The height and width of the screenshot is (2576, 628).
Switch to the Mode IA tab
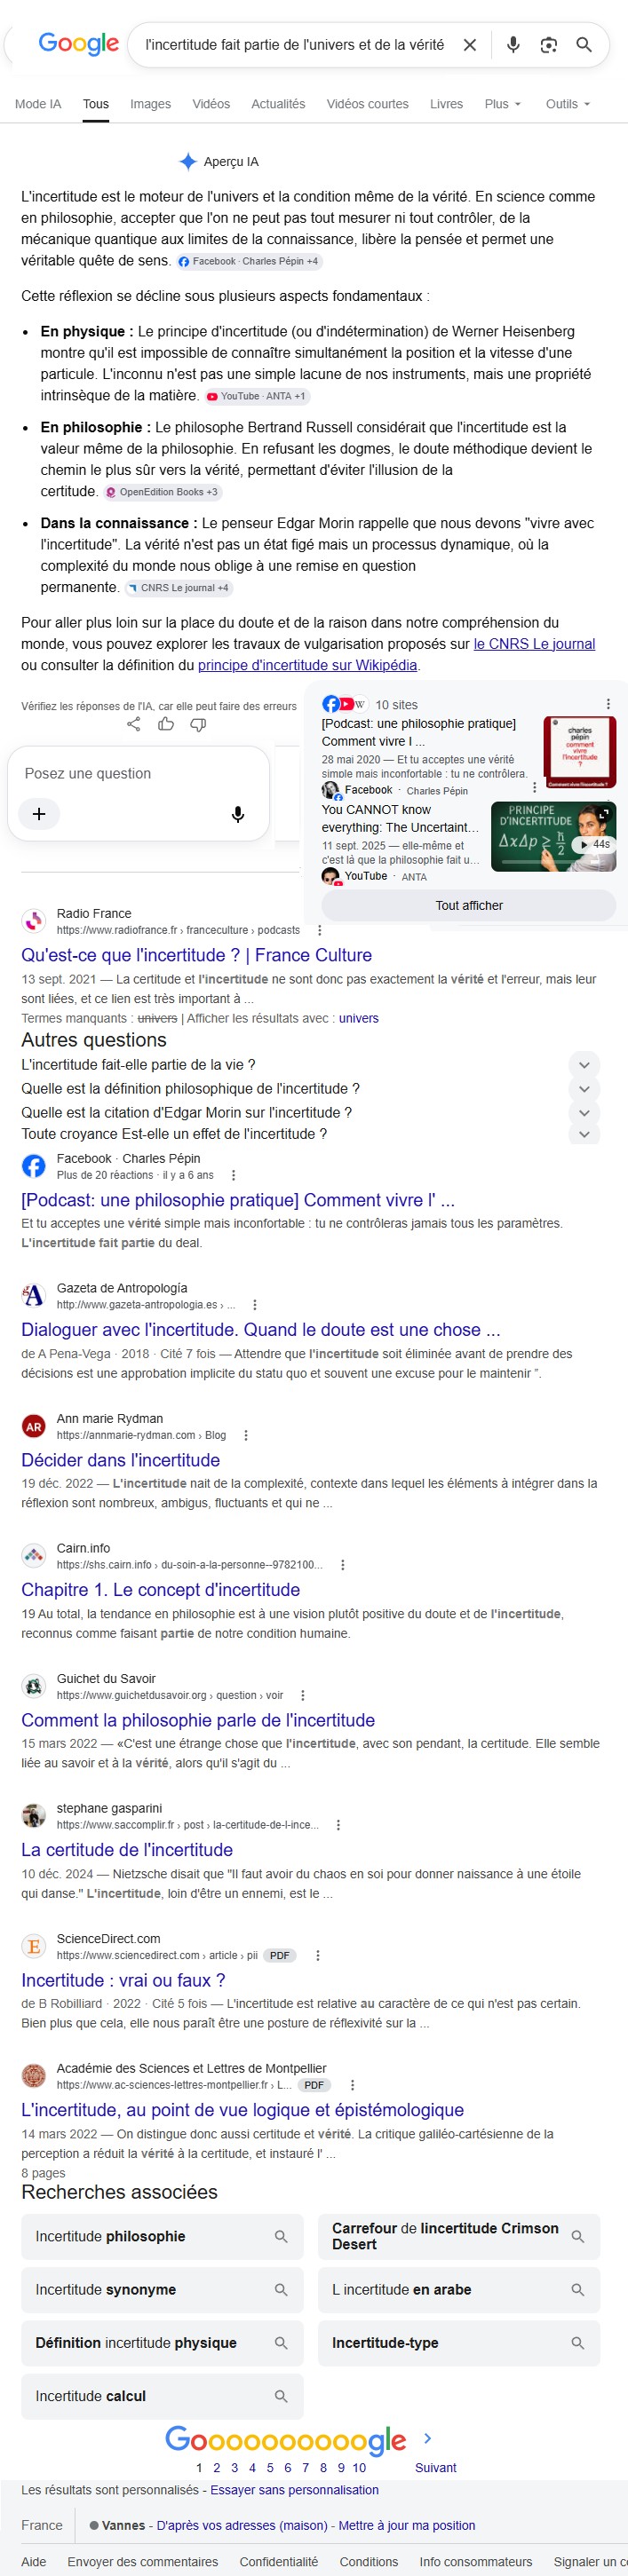38,104
